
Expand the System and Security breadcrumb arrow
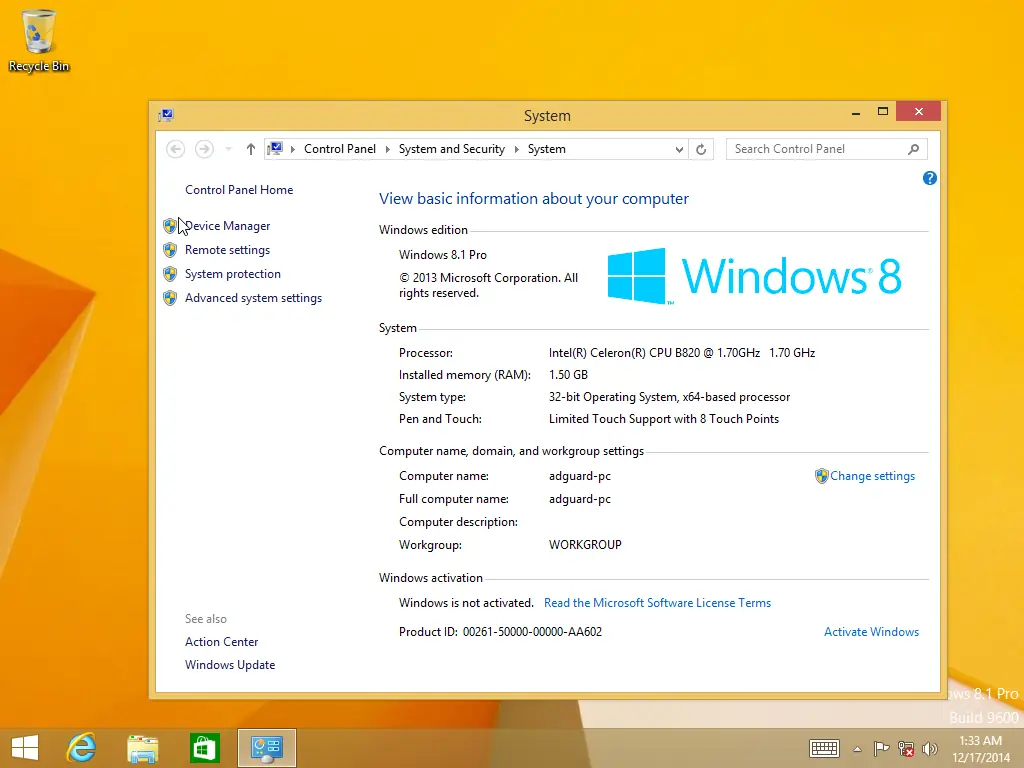pyautogui.click(x=518, y=148)
